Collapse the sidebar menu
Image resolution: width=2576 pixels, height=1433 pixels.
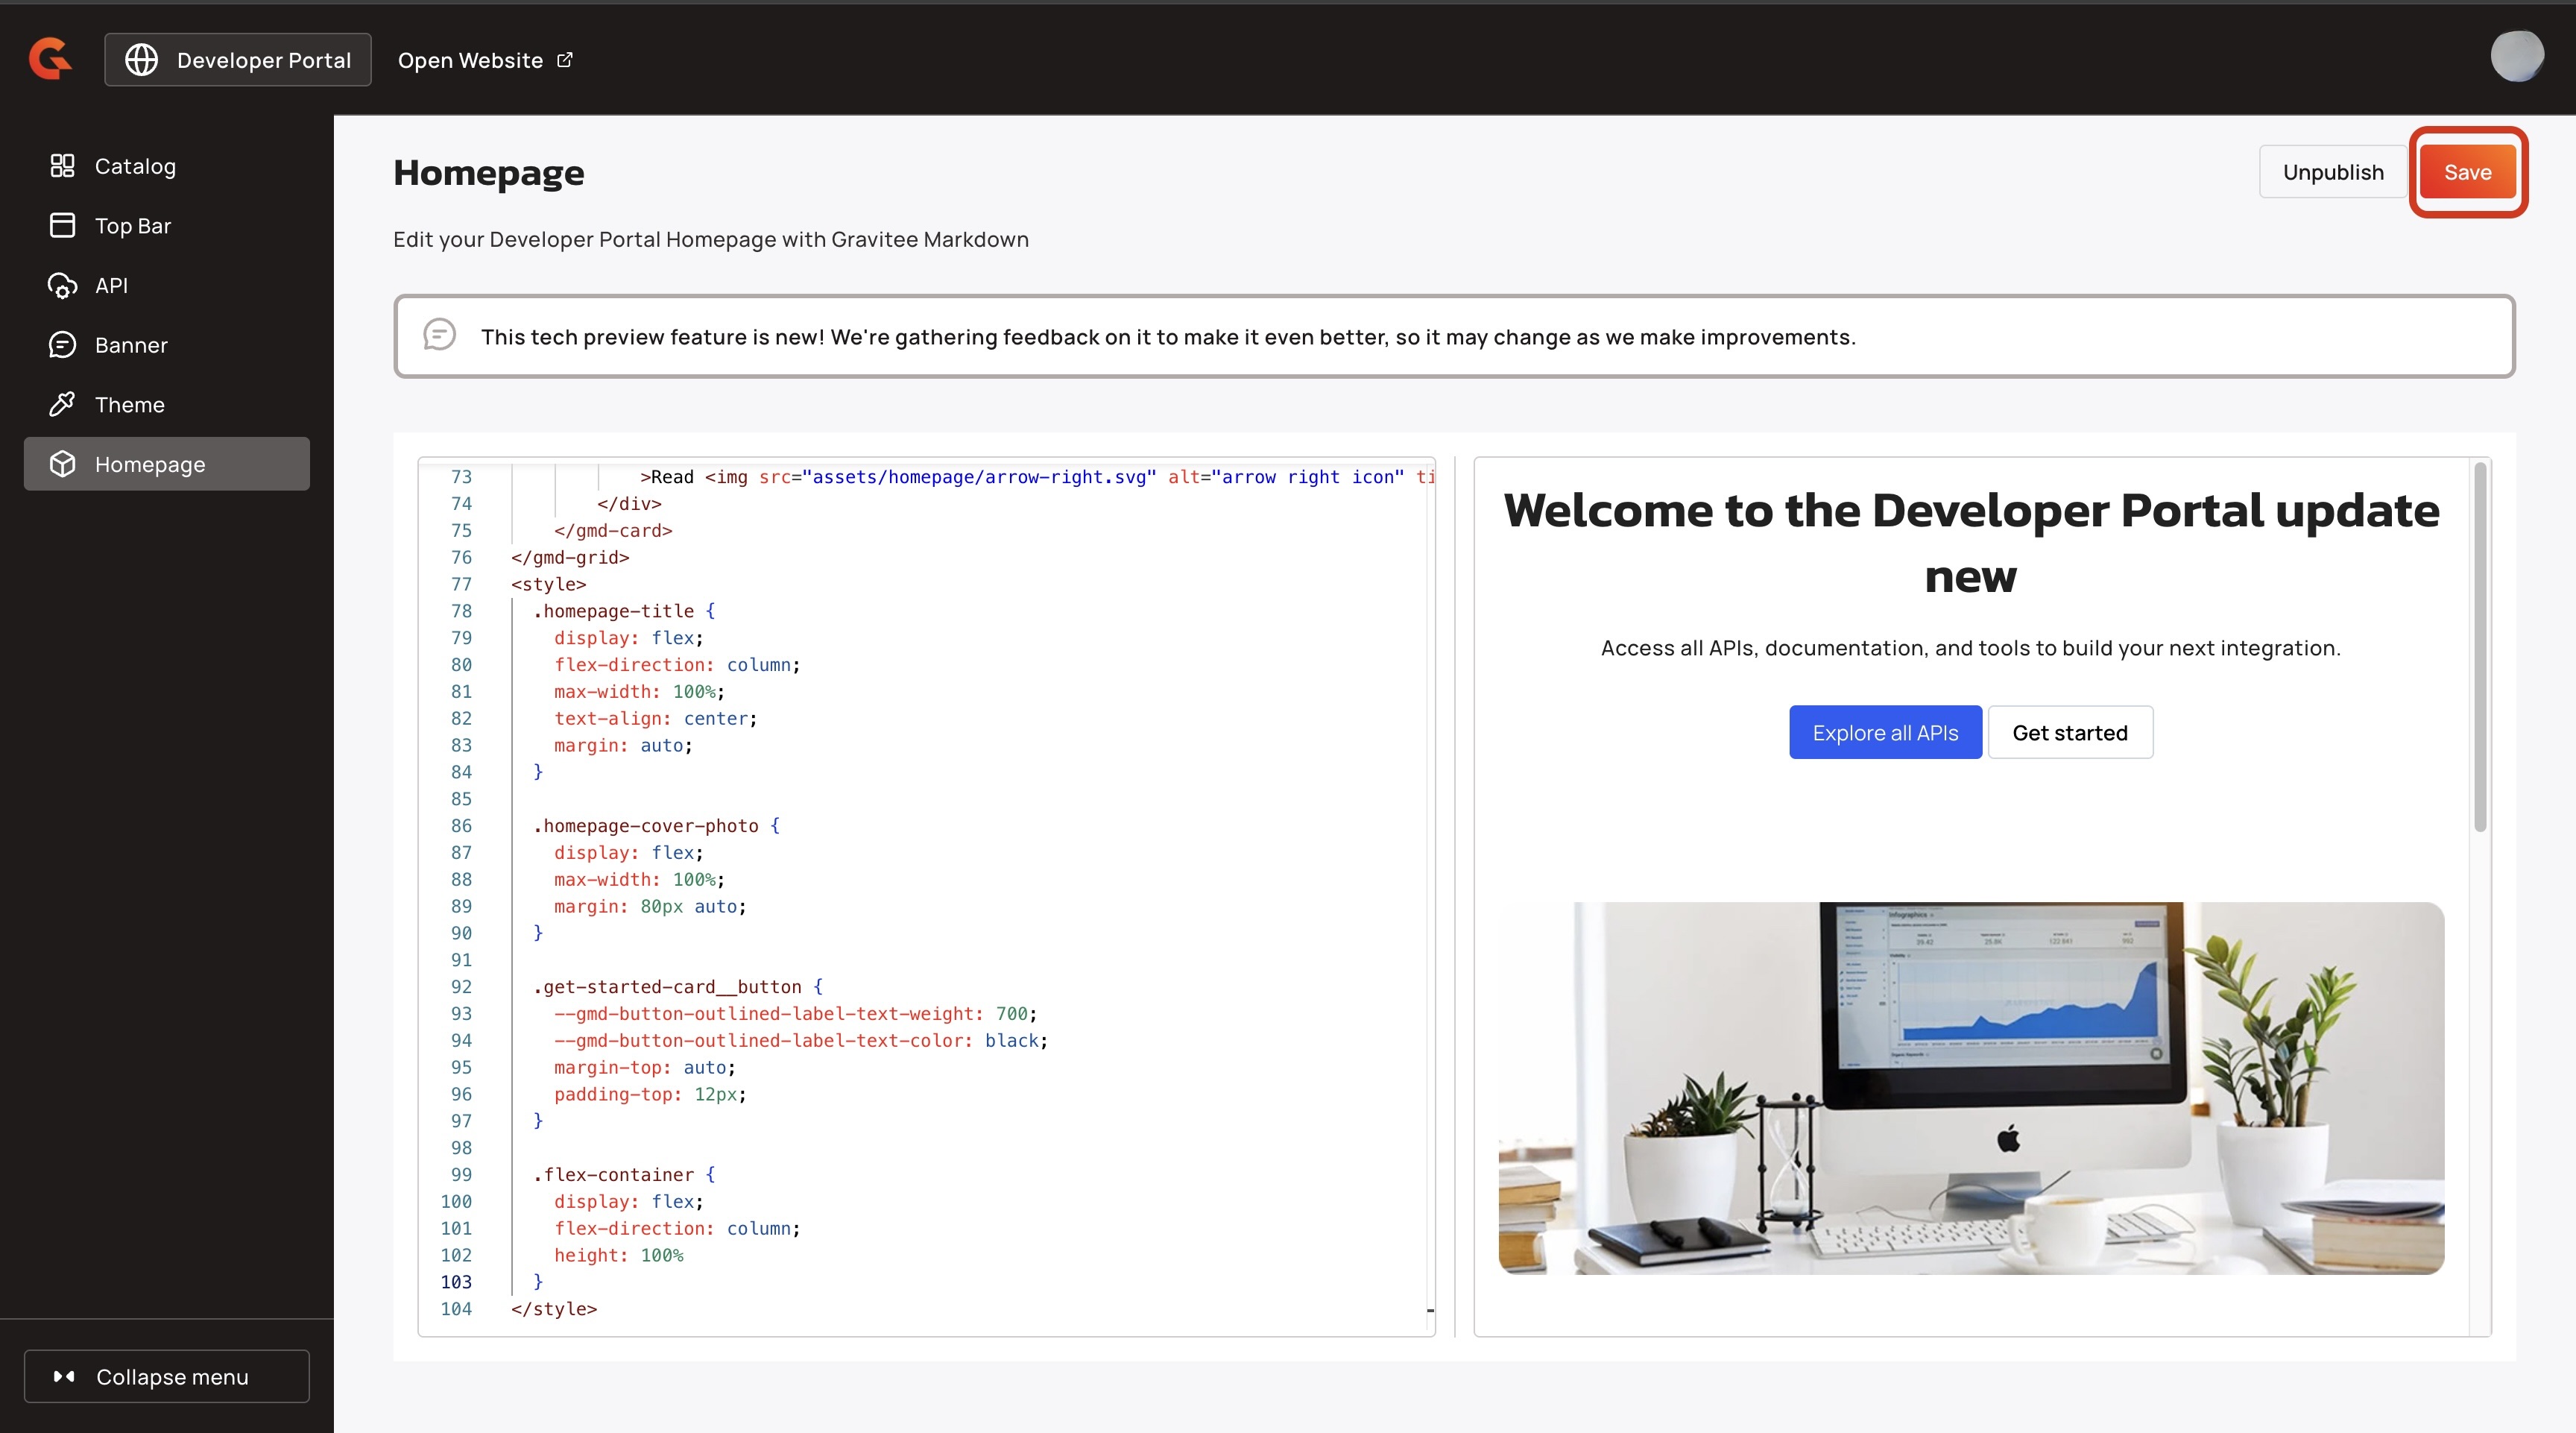pos(167,1377)
